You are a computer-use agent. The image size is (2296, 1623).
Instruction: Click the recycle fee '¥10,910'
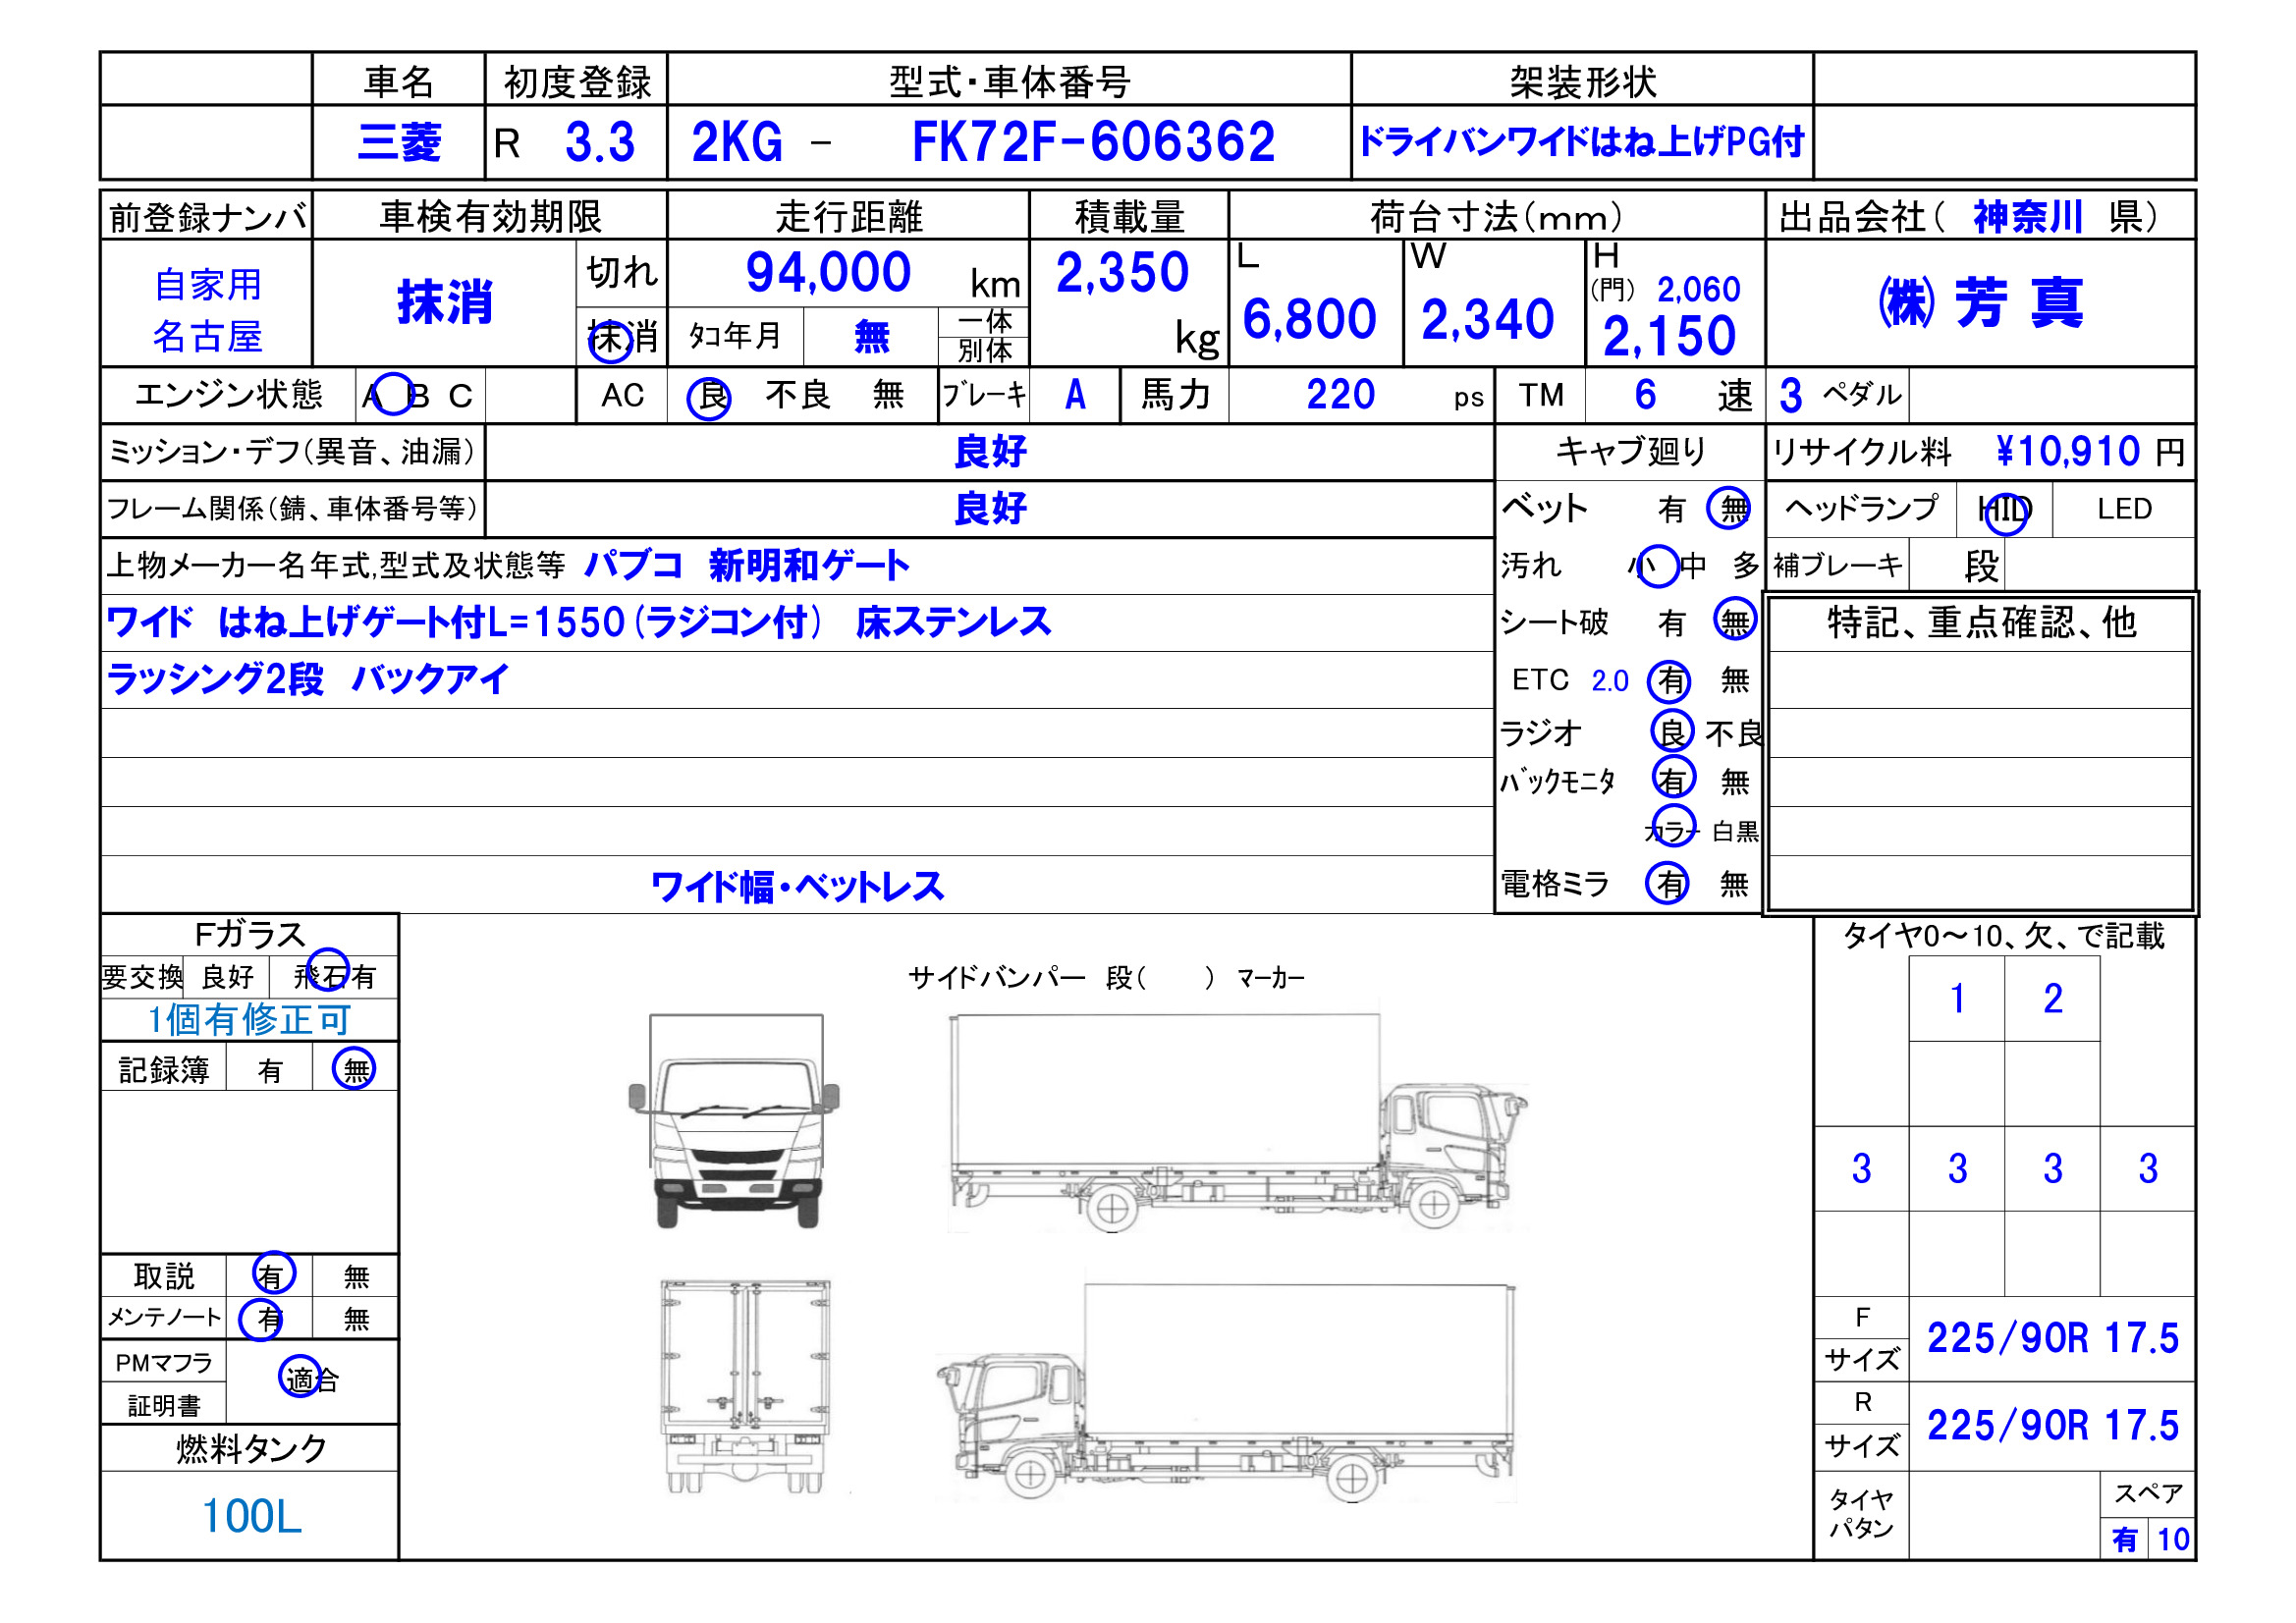pyautogui.click(x=2067, y=452)
